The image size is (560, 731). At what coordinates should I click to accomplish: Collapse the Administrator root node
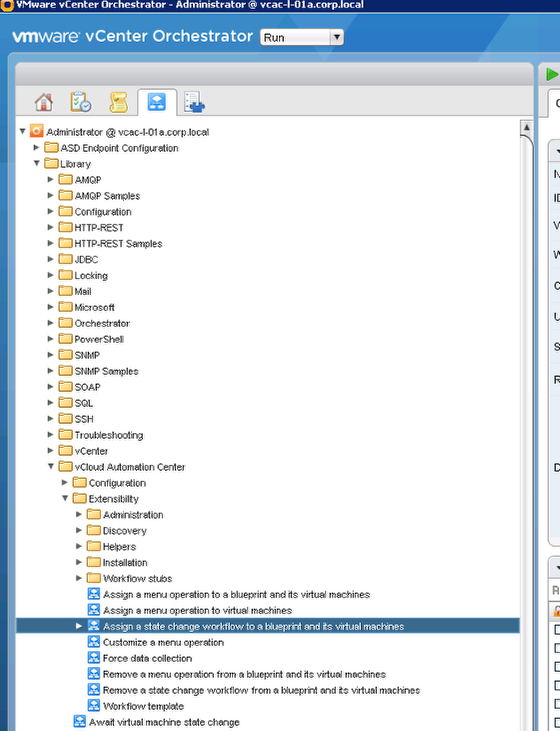point(22,131)
